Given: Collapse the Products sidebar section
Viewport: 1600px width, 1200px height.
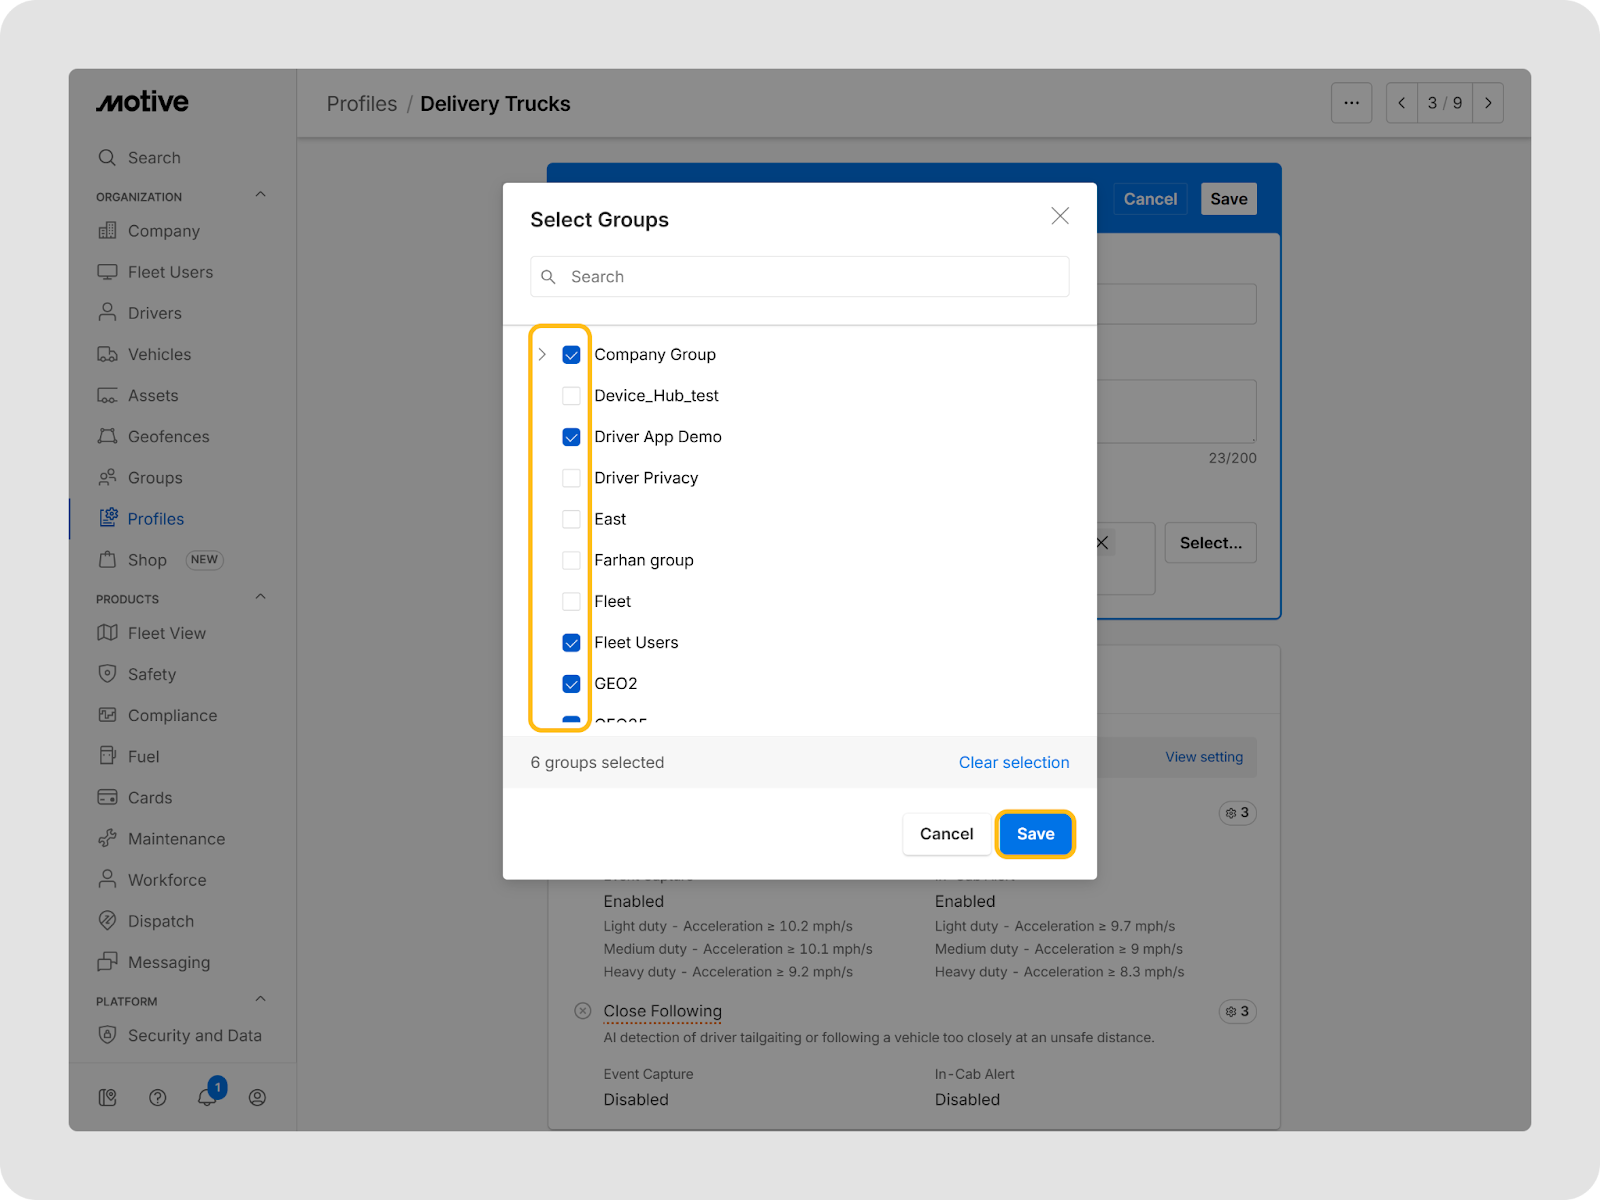Looking at the screenshot, I should pyautogui.click(x=261, y=597).
